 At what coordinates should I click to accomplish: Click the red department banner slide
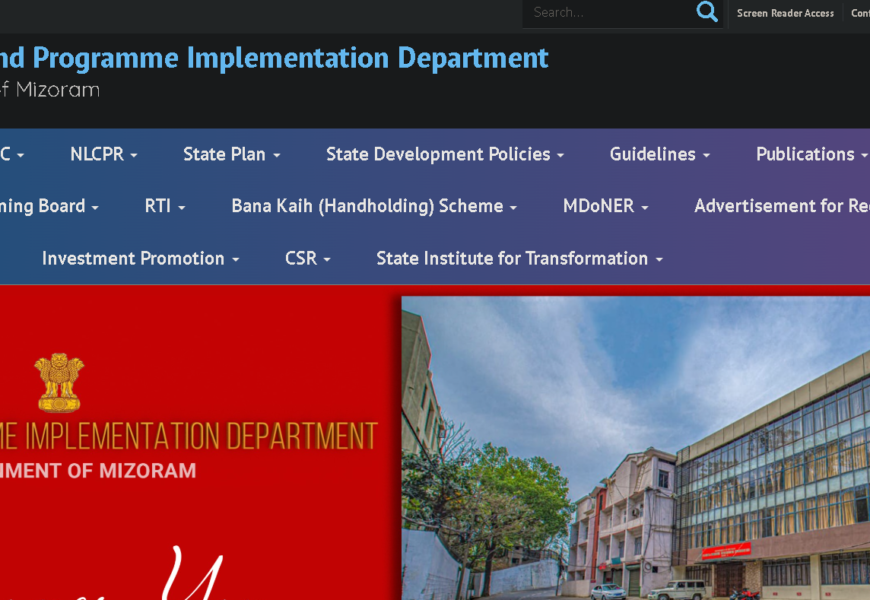(200, 520)
